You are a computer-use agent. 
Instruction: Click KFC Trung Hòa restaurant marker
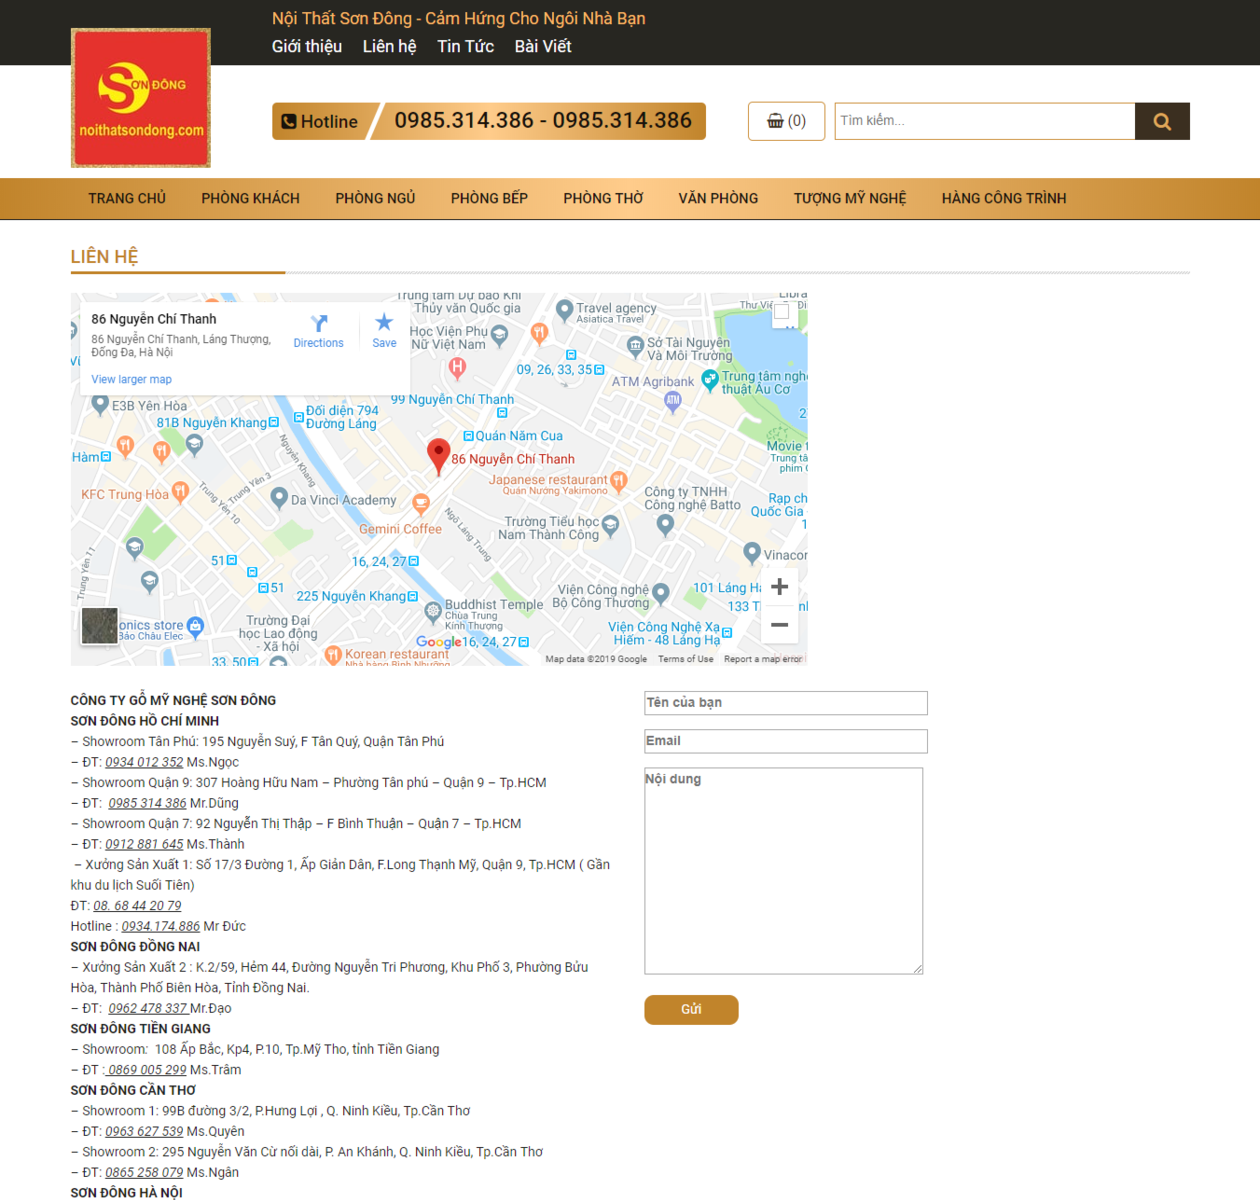click(x=180, y=491)
